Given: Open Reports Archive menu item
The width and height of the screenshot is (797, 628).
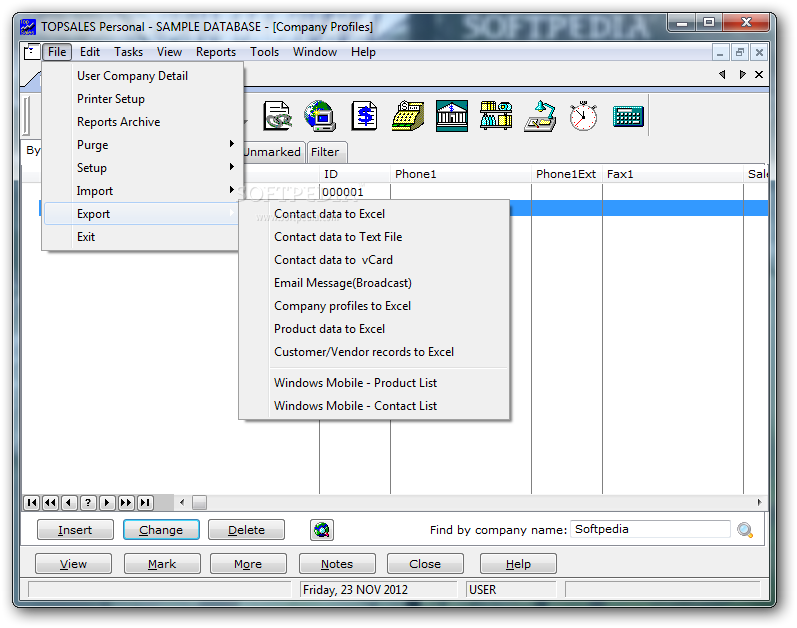Looking at the screenshot, I should (141, 122).
